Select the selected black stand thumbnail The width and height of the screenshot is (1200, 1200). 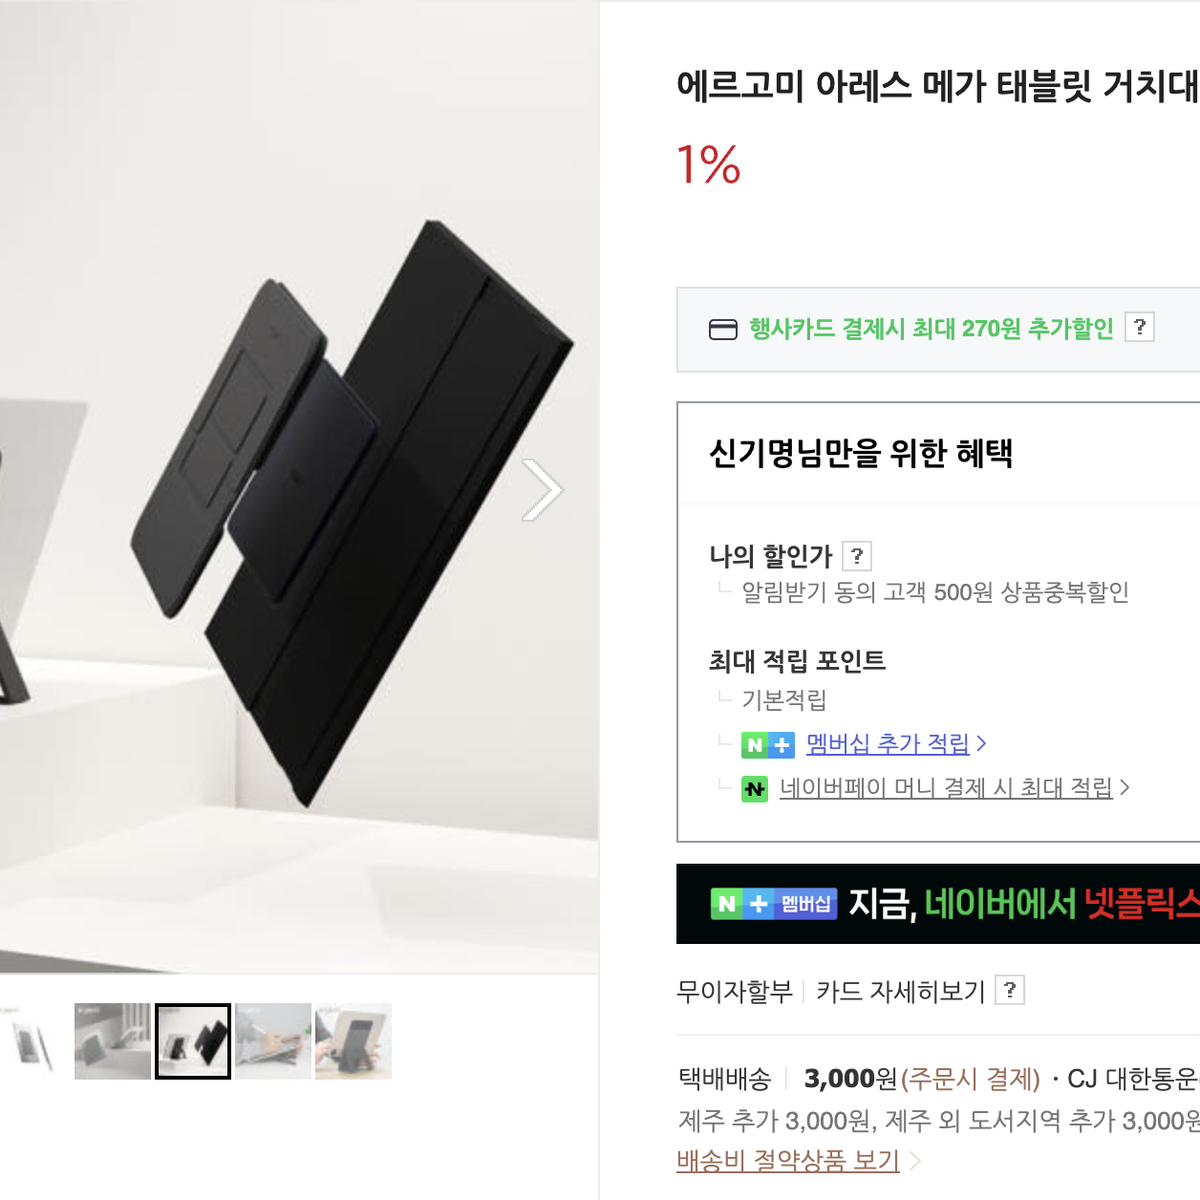pyautogui.click(x=193, y=1041)
